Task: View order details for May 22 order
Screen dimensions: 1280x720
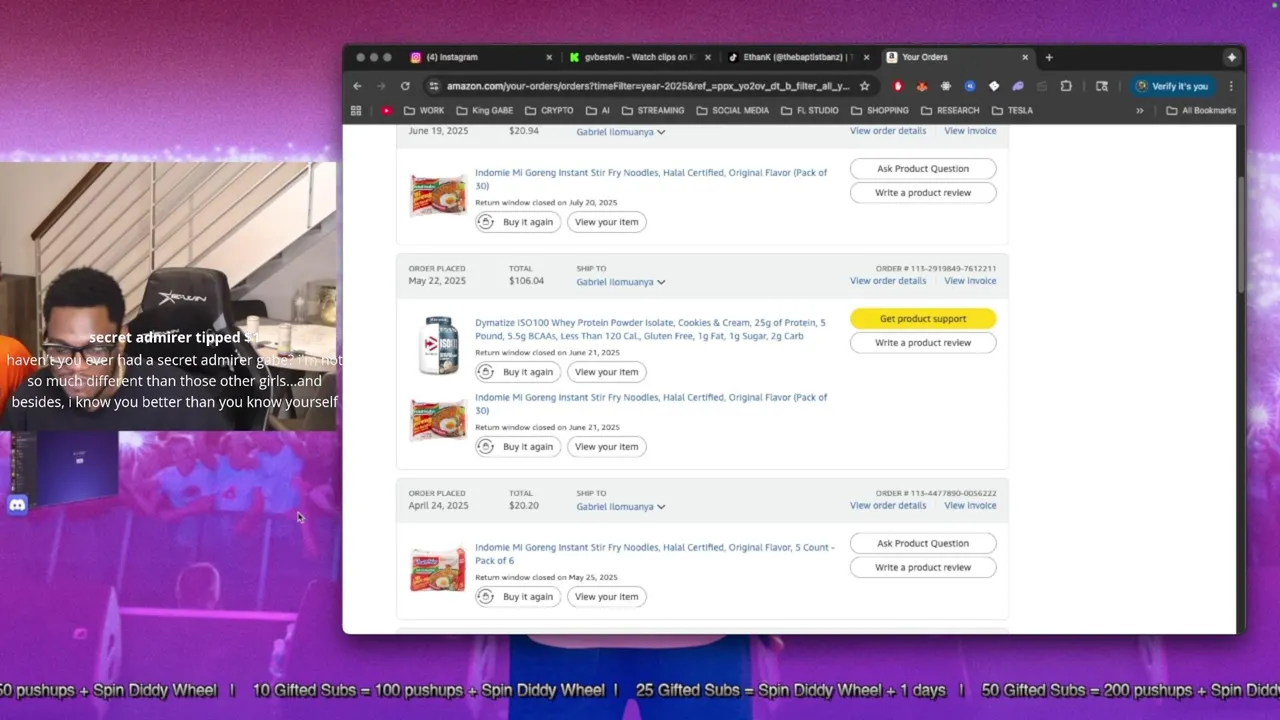Action: 888,281
